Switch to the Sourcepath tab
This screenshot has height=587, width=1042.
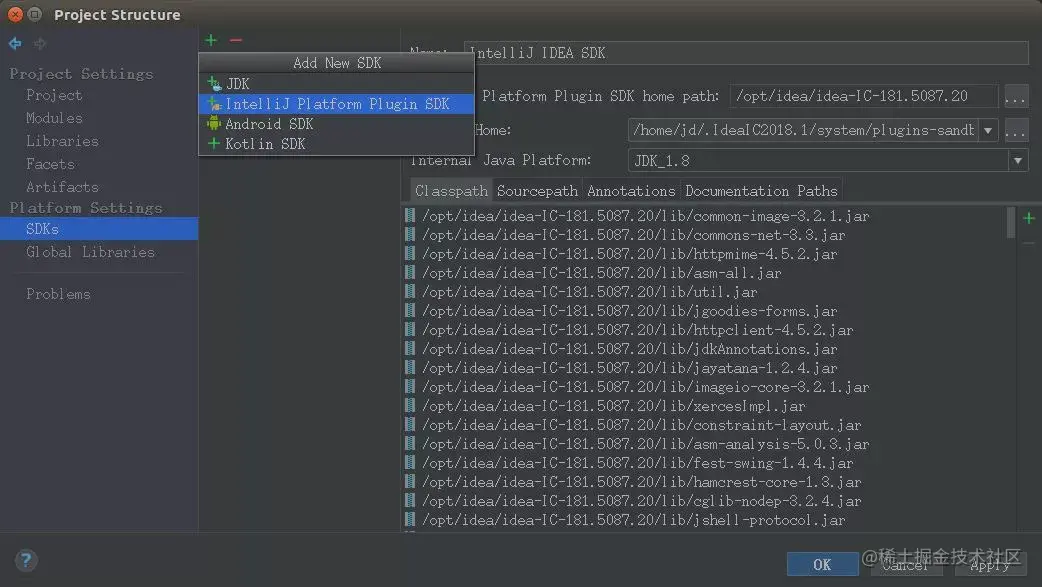(x=537, y=191)
